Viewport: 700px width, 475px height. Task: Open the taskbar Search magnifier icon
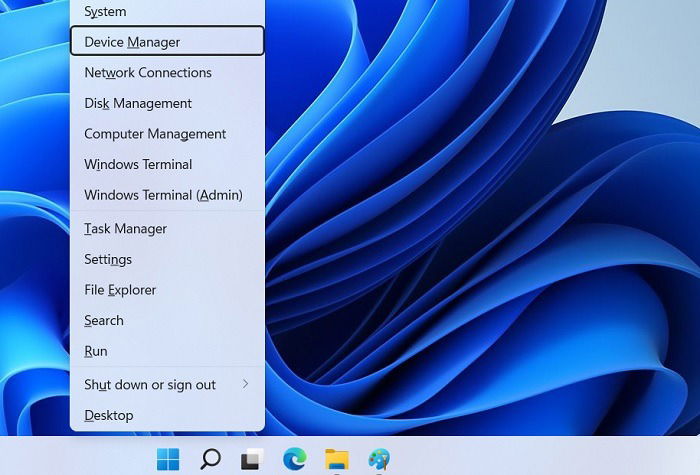point(210,459)
